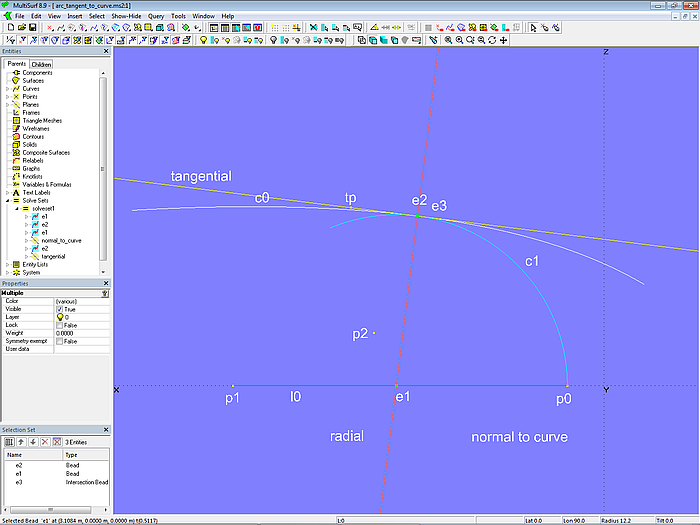Switch to the Children tab
This screenshot has width=700, height=525.
pos(41,64)
